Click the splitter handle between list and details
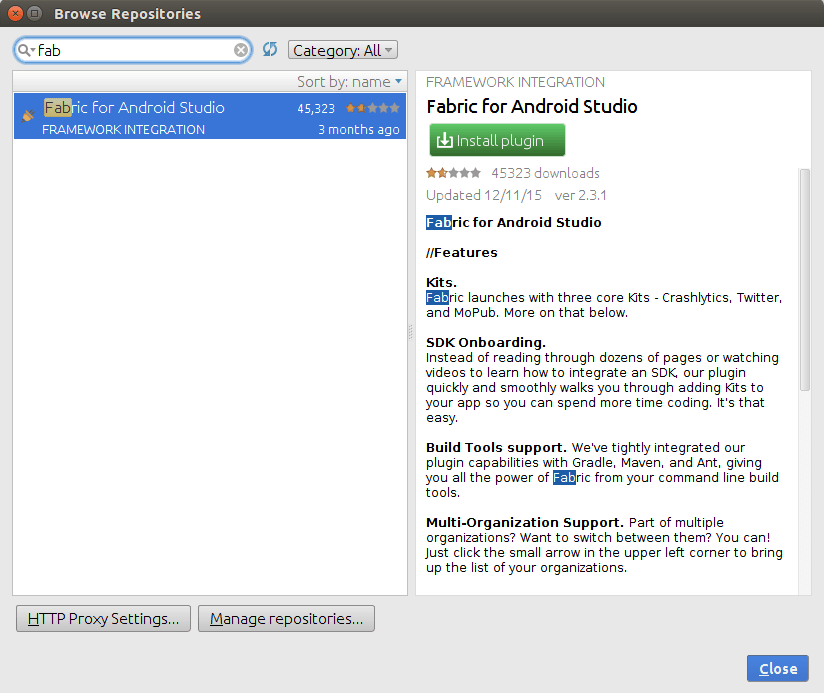Image resolution: width=824 pixels, height=693 pixels. (411, 332)
